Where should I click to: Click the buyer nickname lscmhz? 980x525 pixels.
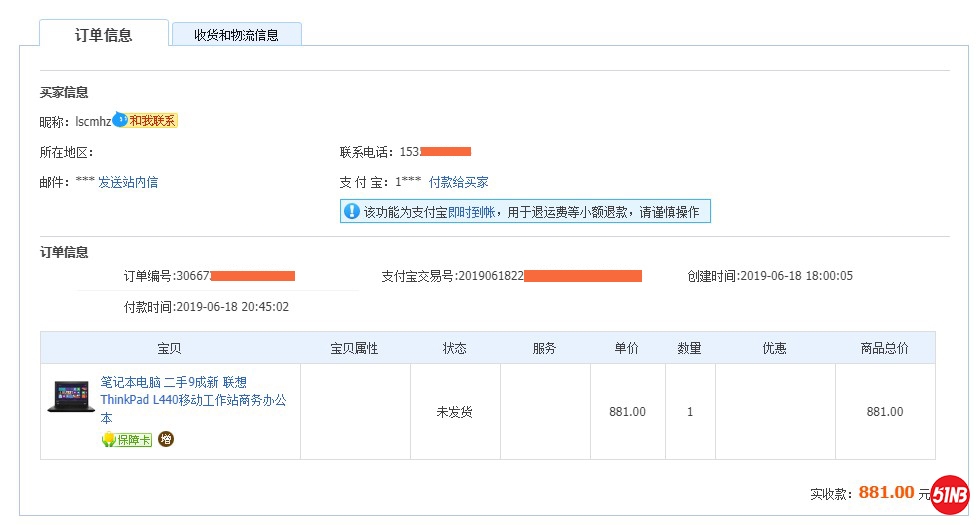coord(93,121)
